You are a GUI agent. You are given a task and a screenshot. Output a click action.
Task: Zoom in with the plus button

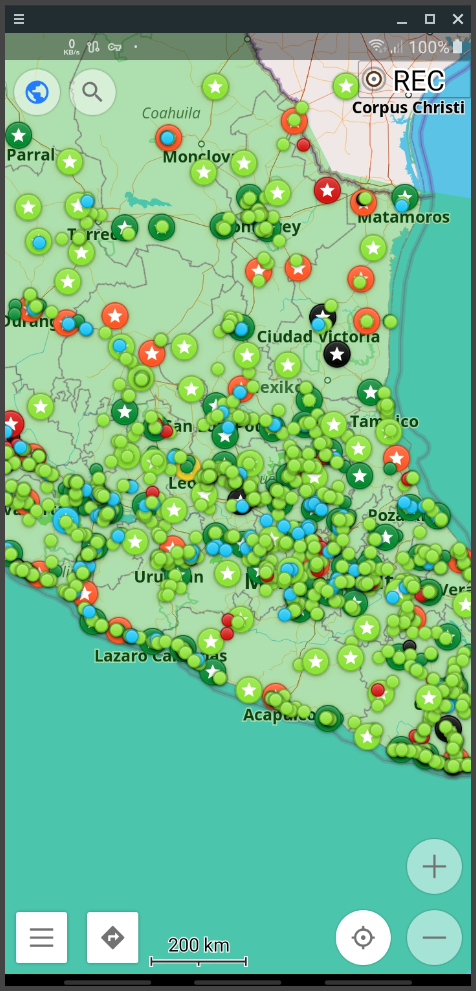(434, 866)
